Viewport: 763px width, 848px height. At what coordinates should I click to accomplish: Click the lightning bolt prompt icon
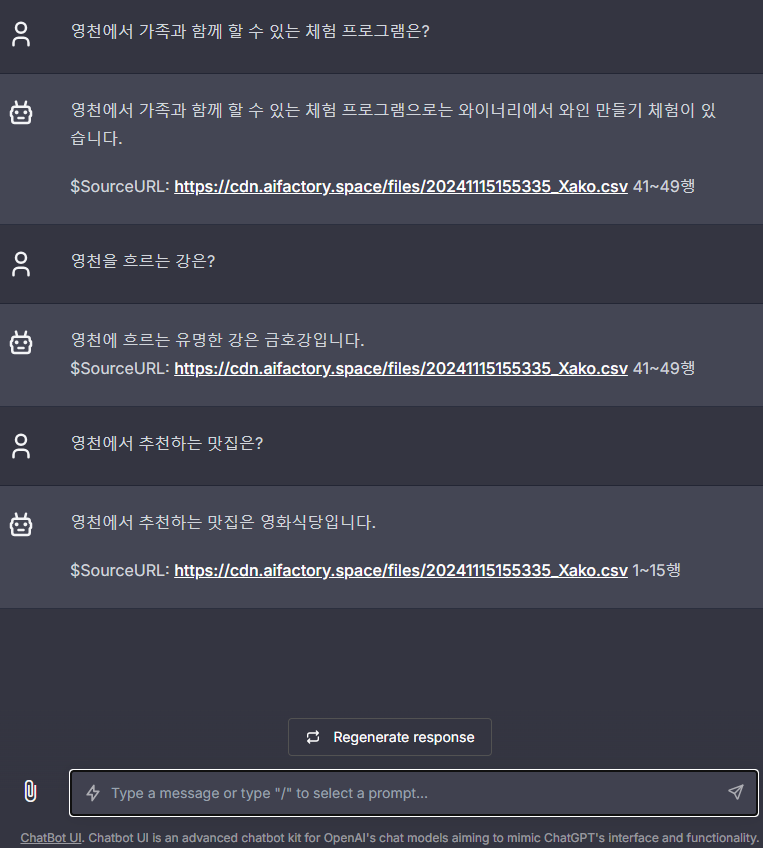pos(93,793)
